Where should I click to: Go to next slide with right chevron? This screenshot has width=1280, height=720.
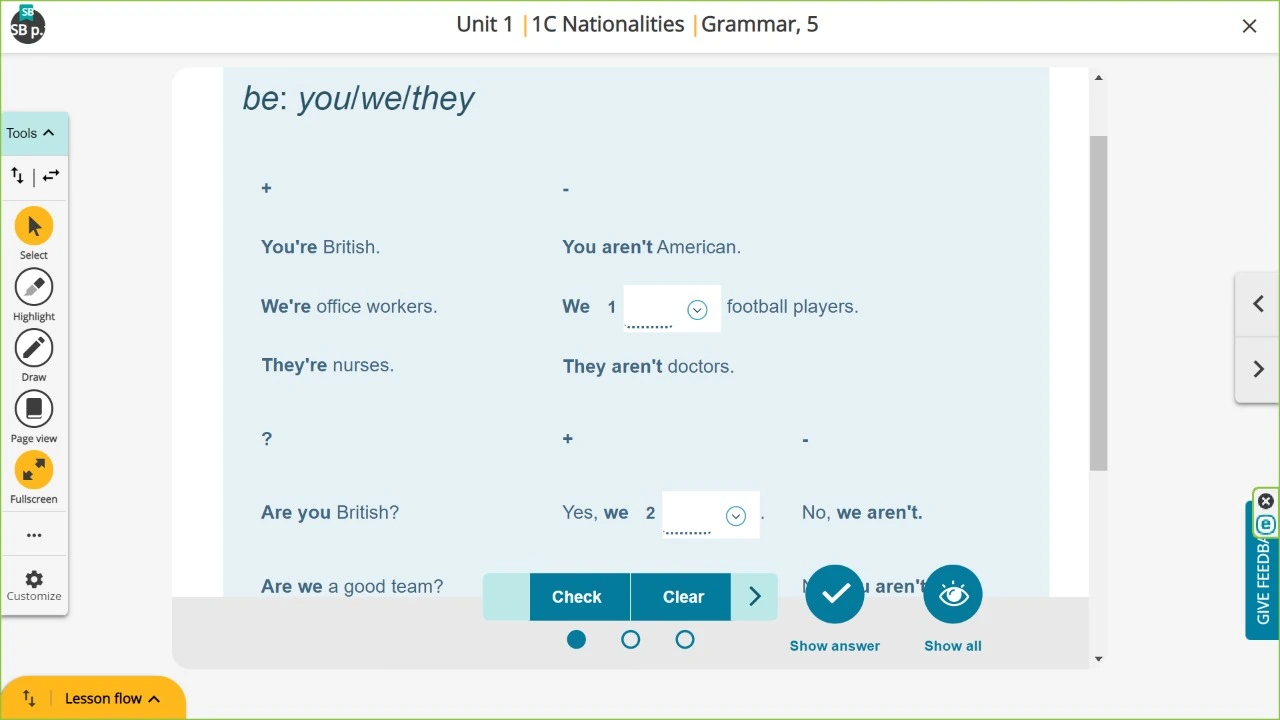click(1258, 369)
